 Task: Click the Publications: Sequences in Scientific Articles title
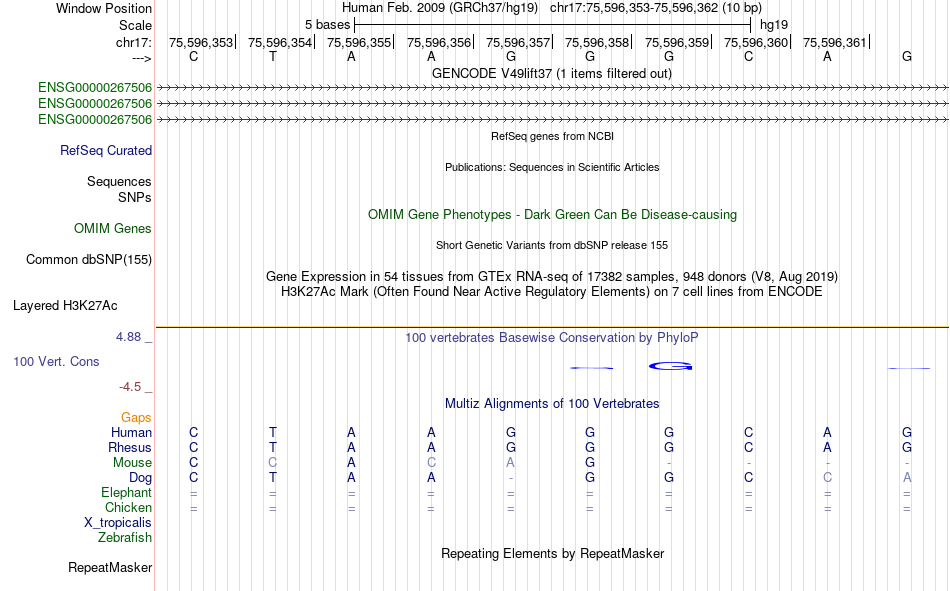552,167
